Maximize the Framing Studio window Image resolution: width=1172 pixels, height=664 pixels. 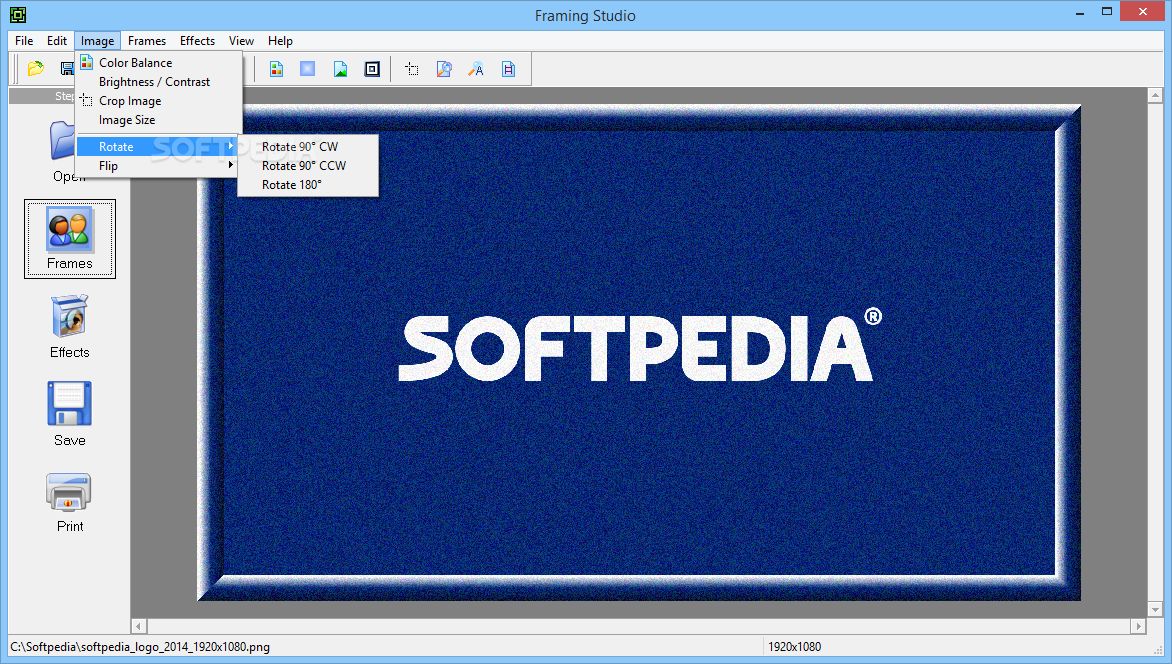1107,12
